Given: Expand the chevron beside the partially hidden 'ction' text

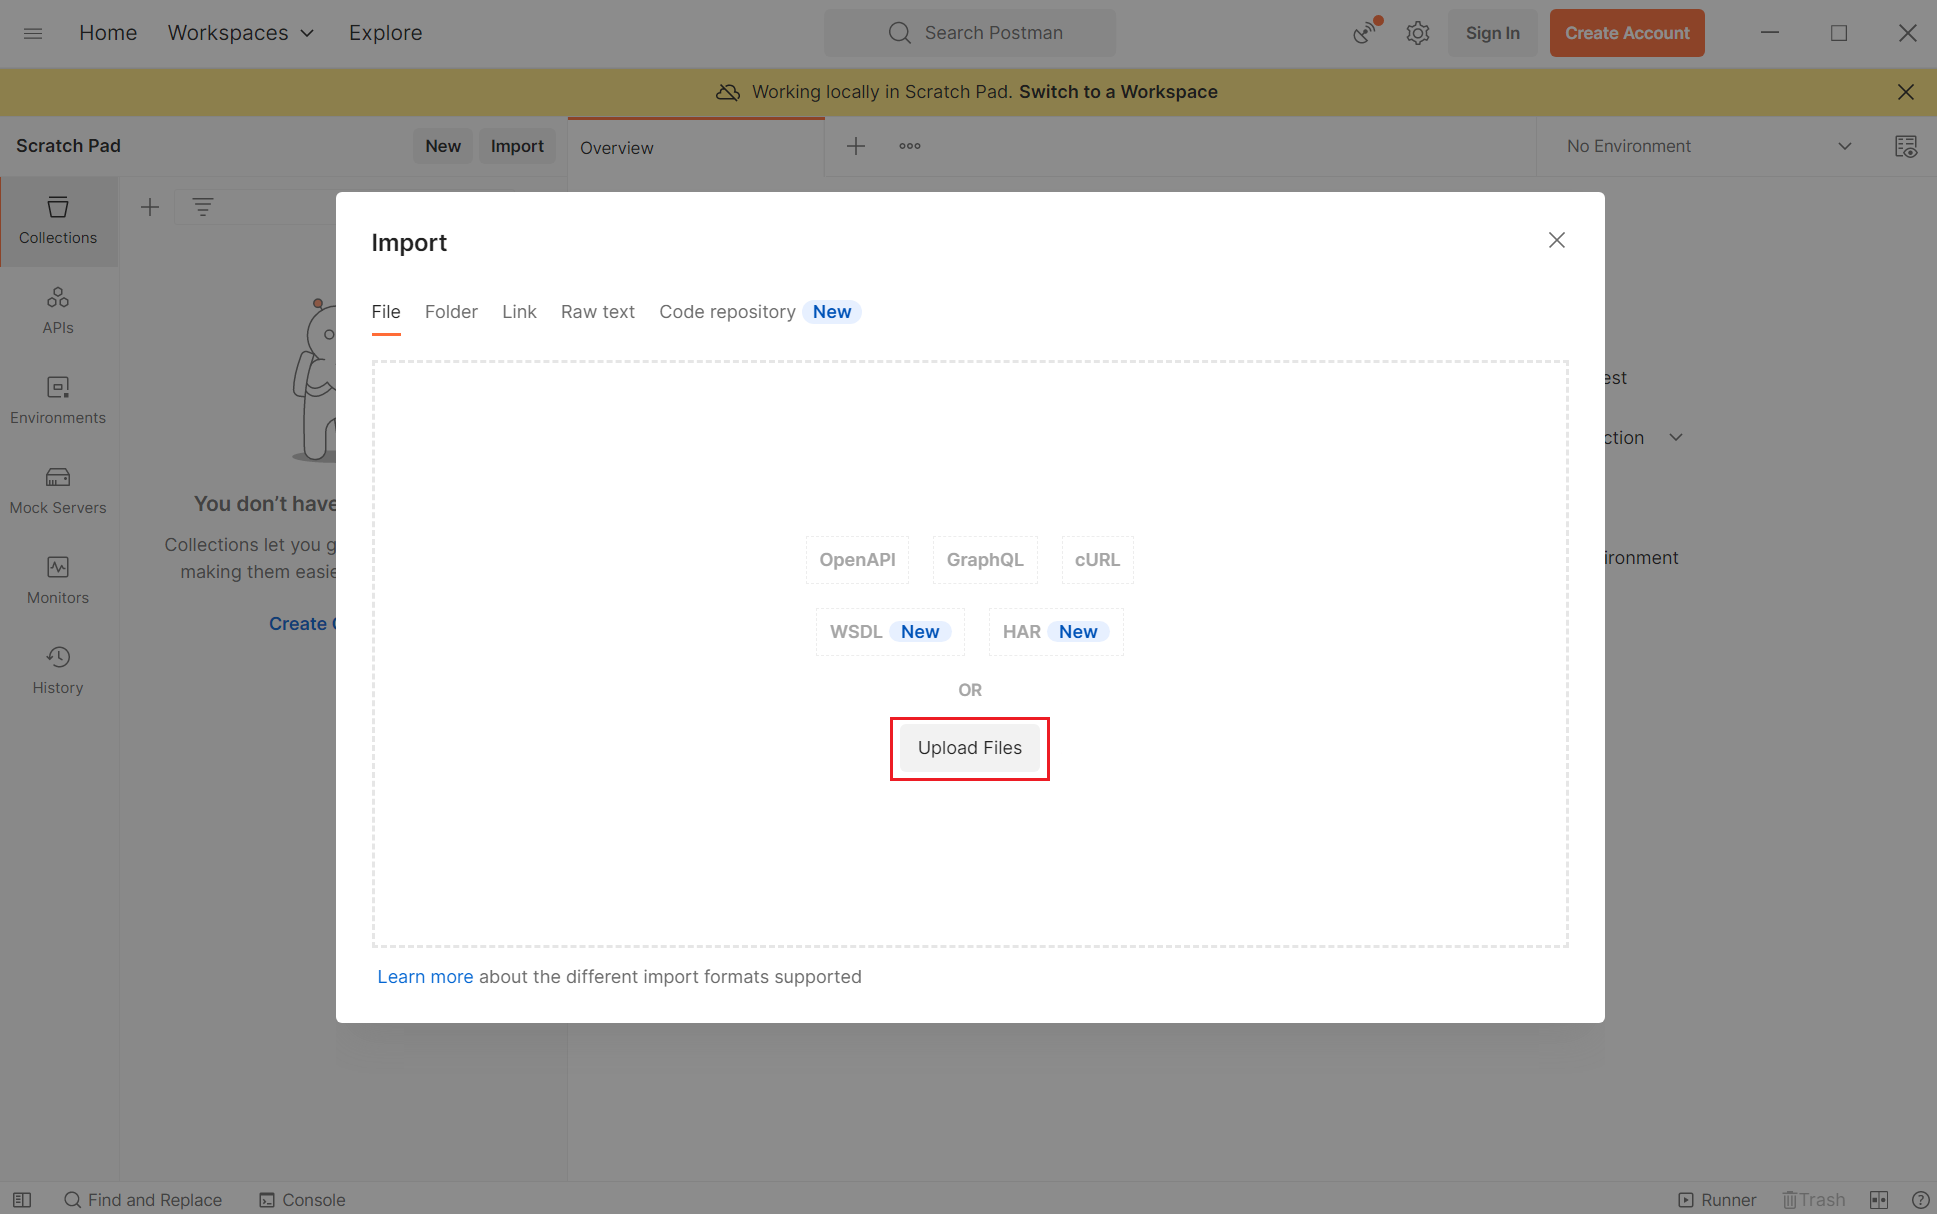Looking at the screenshot, I should 1676,438.
